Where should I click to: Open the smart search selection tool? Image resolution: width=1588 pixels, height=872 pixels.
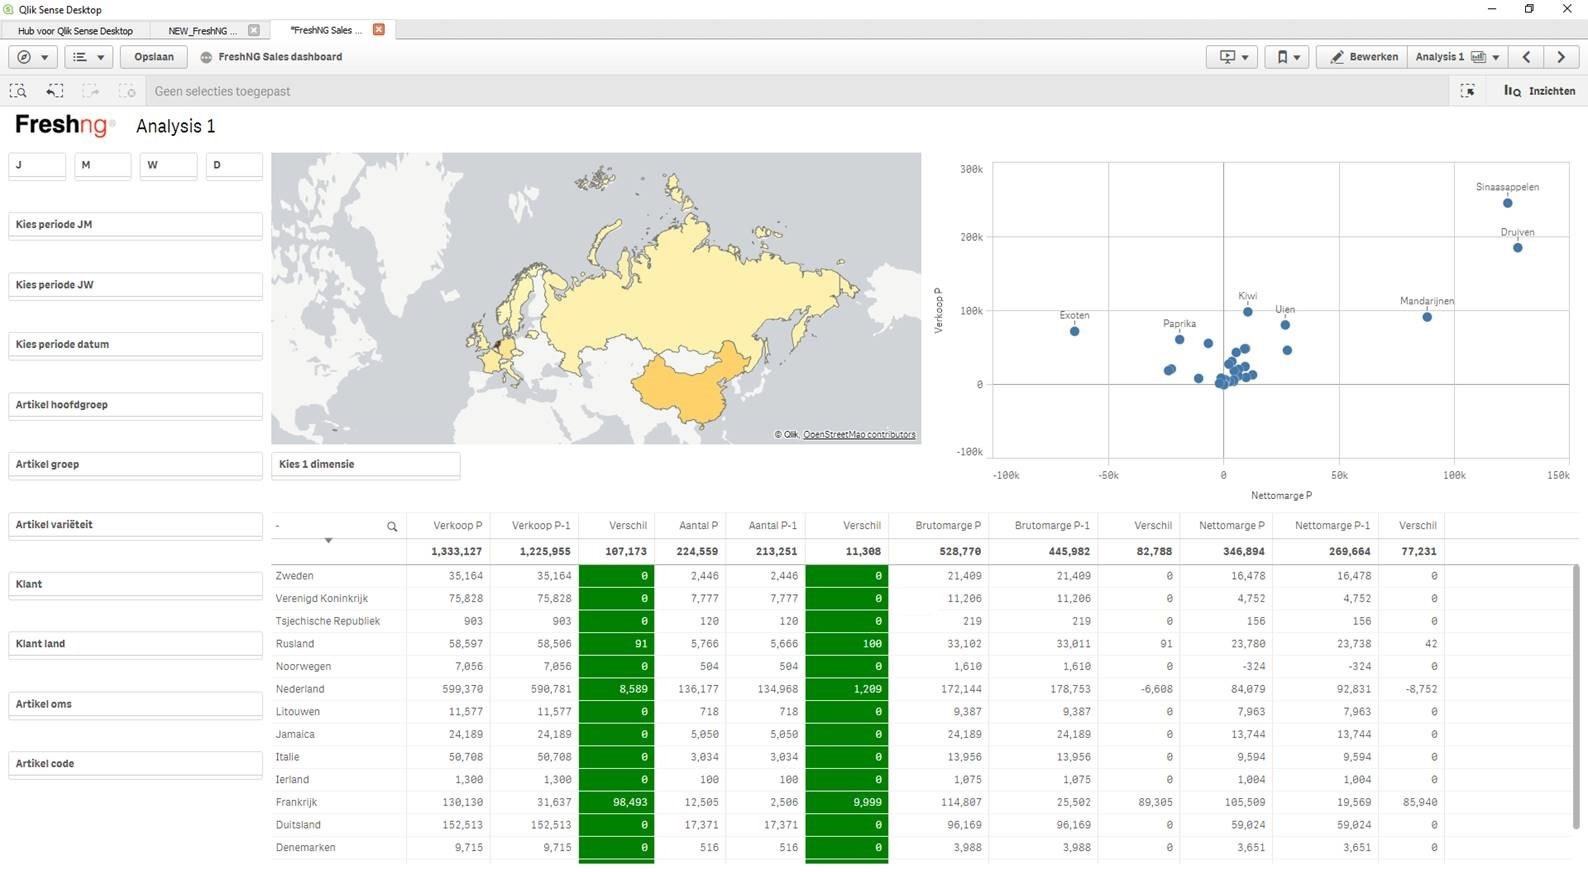tap(18, 91)
